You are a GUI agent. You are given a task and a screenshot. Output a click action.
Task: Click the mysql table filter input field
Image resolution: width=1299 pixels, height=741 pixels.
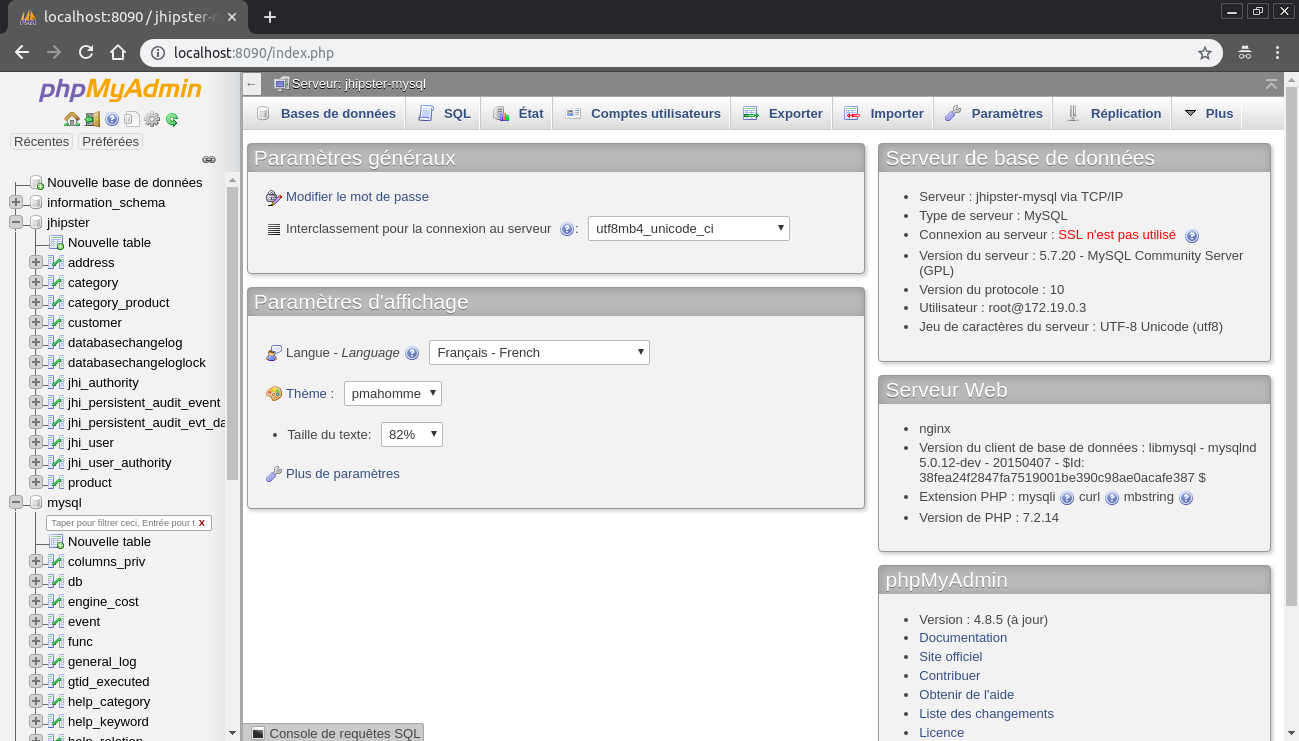tap(120, 522)
